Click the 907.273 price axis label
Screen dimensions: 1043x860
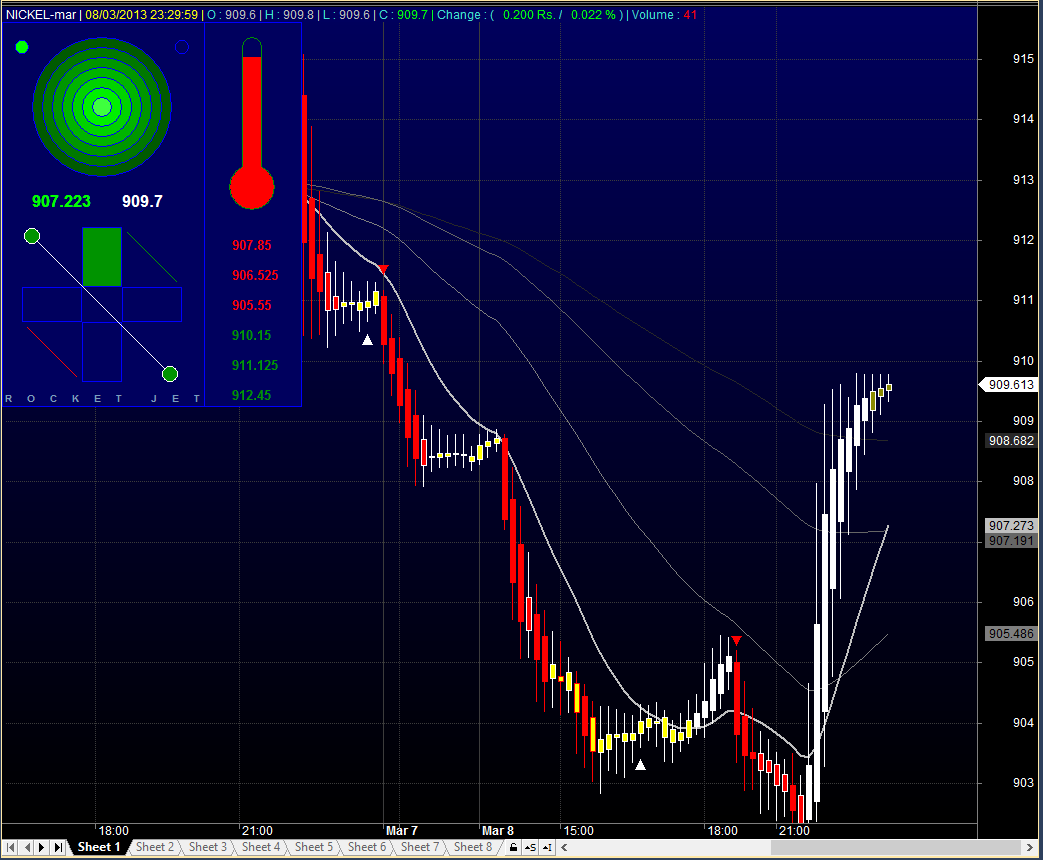(x=1010, y=525)
